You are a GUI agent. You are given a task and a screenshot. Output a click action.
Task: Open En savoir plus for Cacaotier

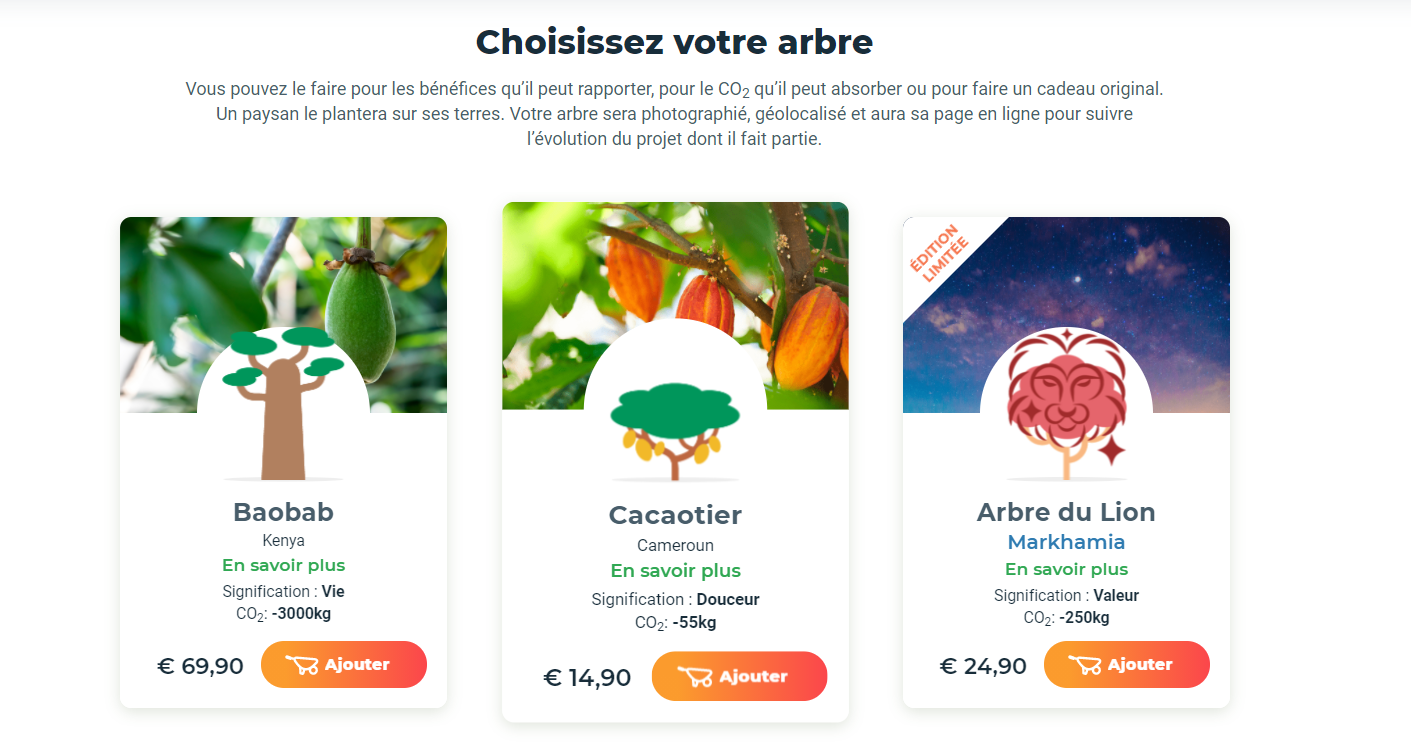(675, 571)
